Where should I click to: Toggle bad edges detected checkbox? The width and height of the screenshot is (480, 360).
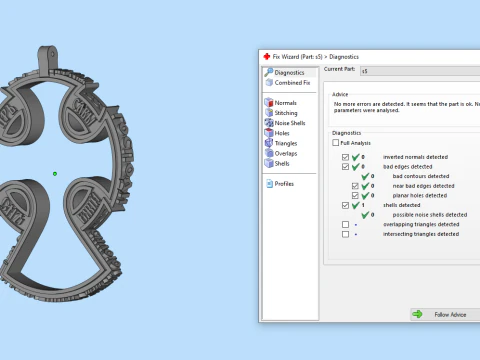pos(345,167)
